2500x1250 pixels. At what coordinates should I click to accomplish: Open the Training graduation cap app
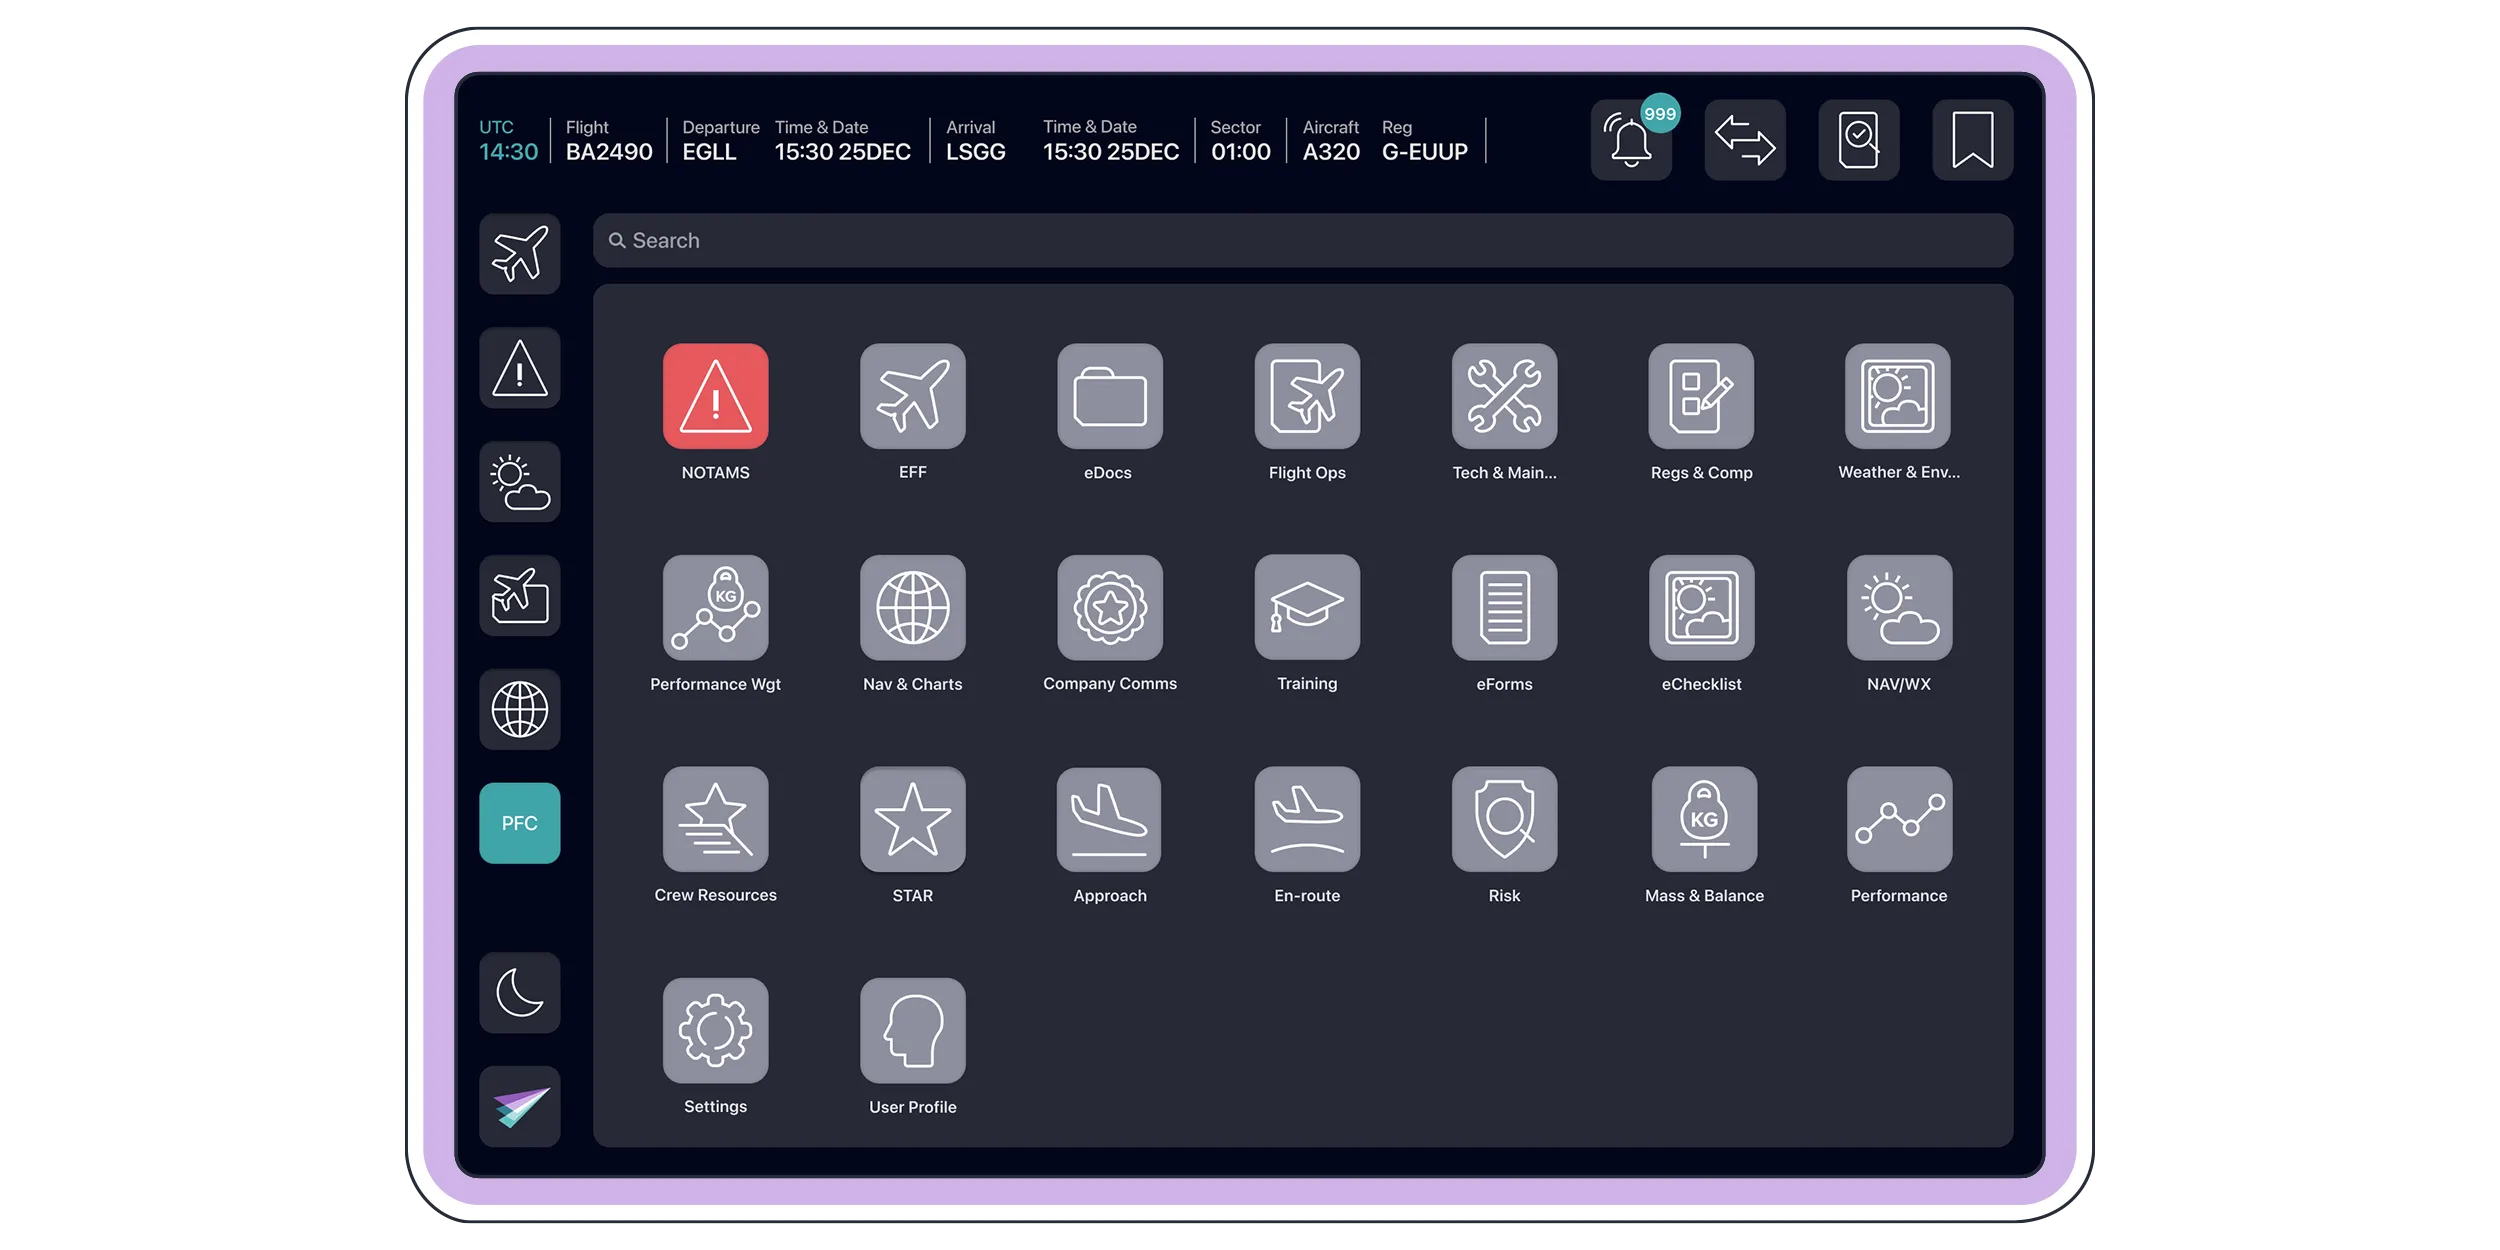point(1306,607)
